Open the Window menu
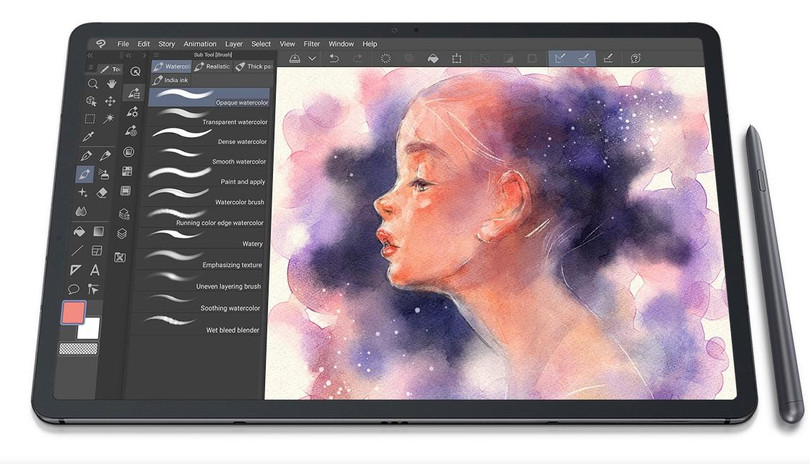 coord(341,44)
